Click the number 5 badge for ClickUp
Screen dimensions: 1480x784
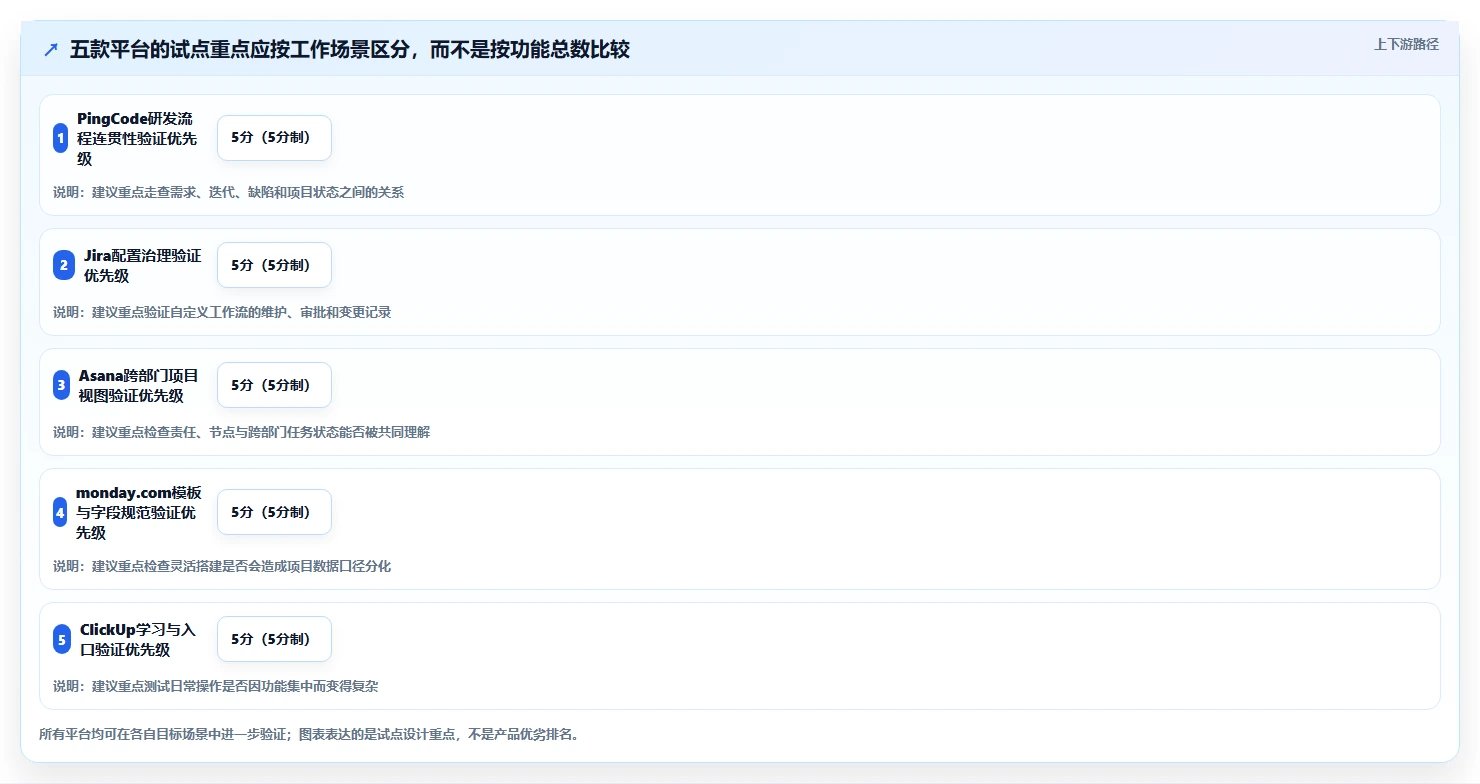pos(62,639)
